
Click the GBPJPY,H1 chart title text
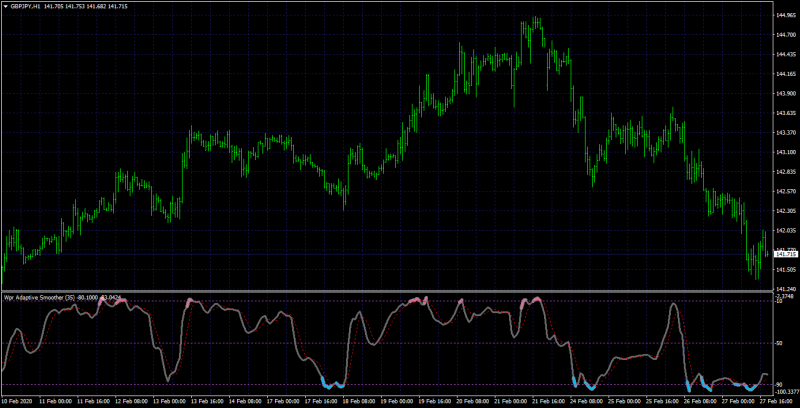(26, 7)
